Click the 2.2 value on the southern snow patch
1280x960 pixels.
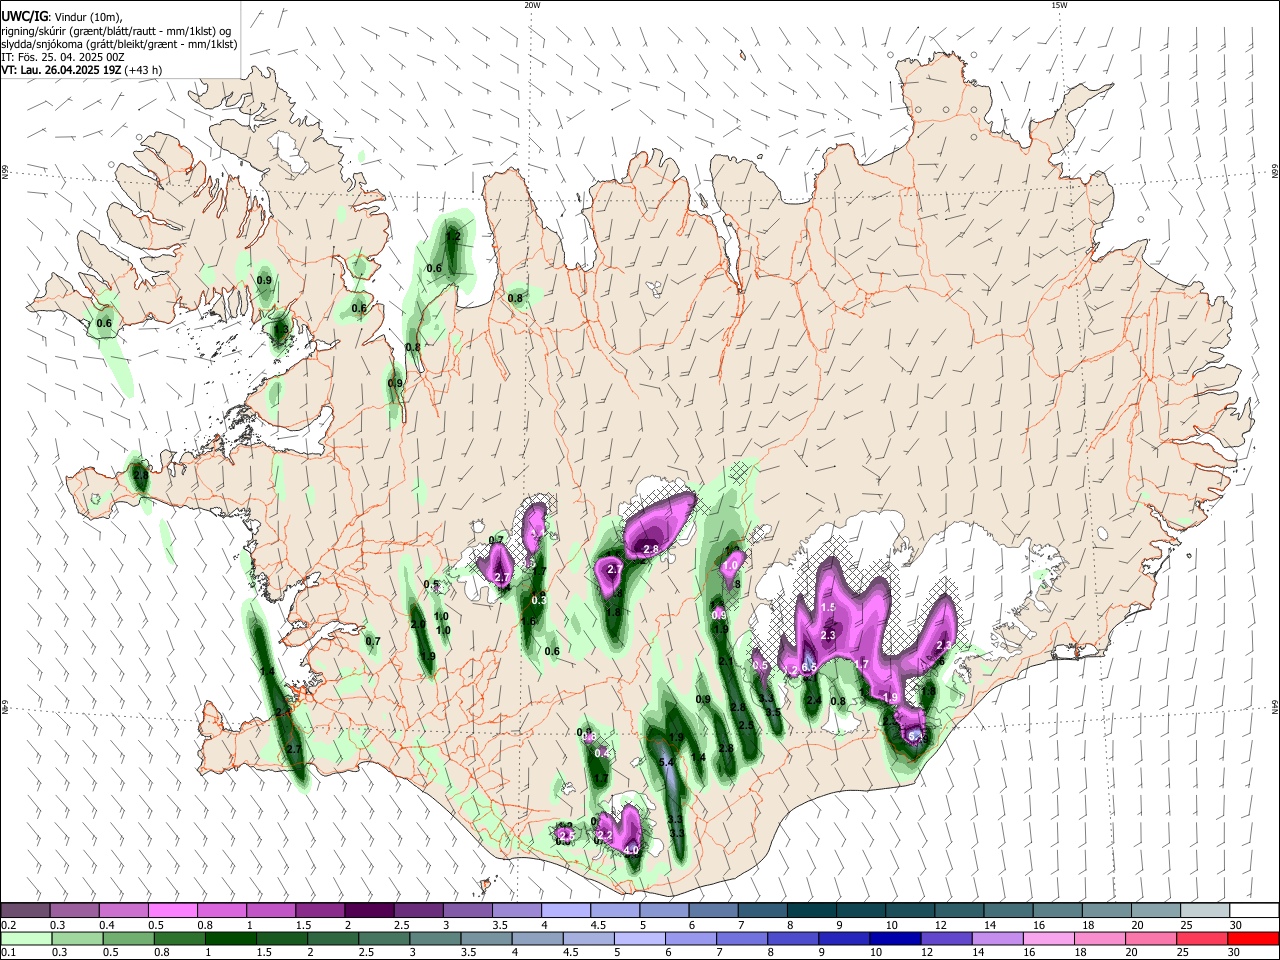[x=604, y=835]
